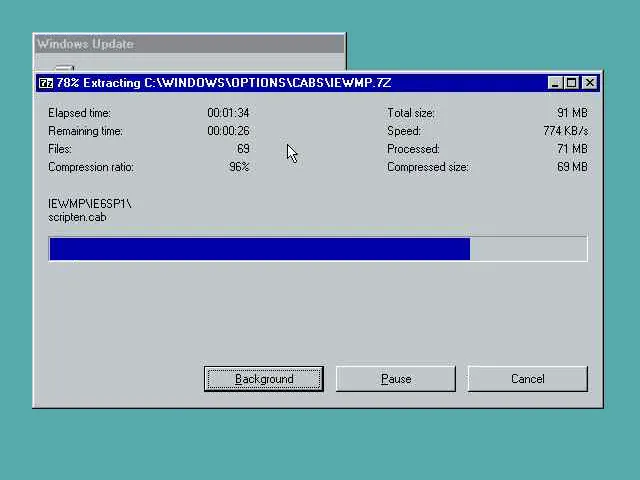Close the 7-Zip extracting window
Screen dimensions: 640x480
(x=590, y=83)
